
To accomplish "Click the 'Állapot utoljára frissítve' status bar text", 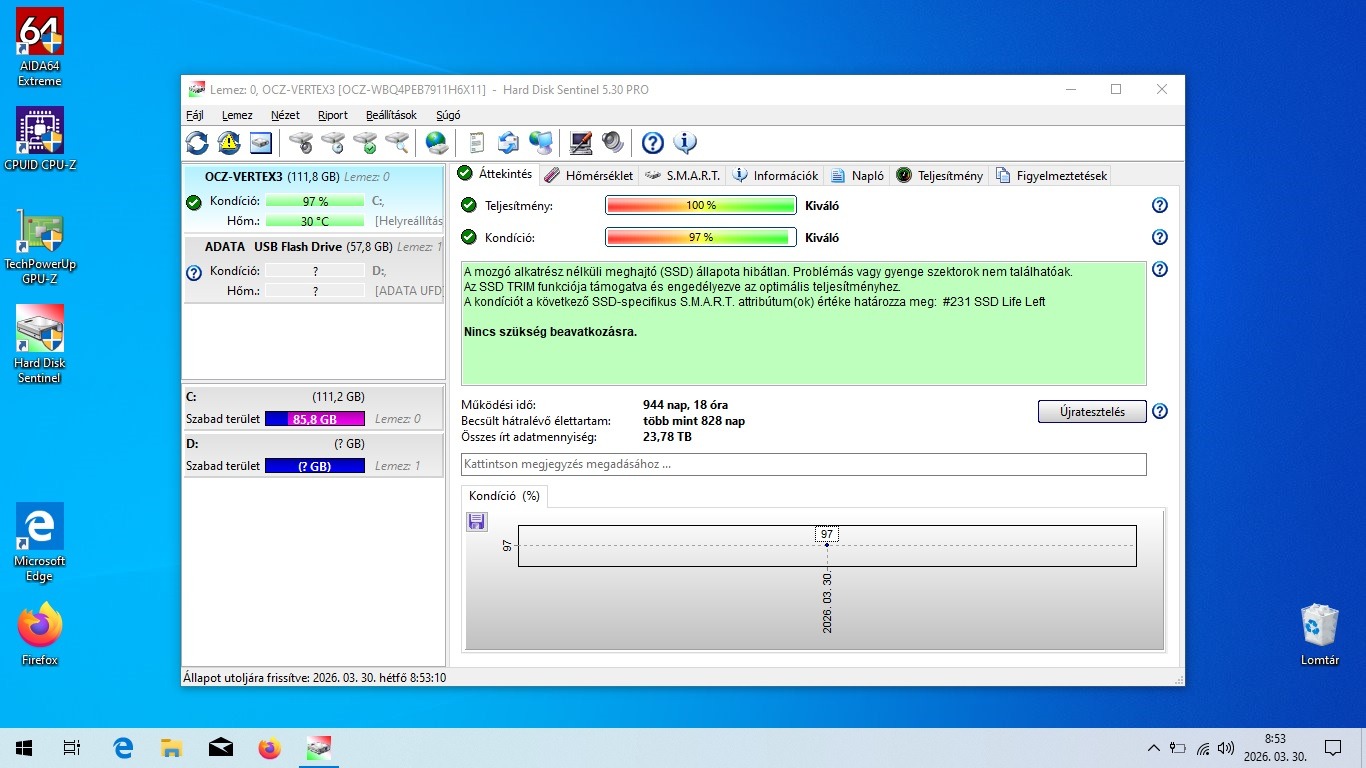I will click(x=314, y=677).
